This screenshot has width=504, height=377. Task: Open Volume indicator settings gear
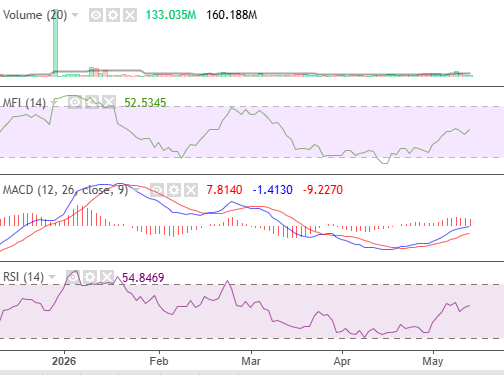[113, 15]
